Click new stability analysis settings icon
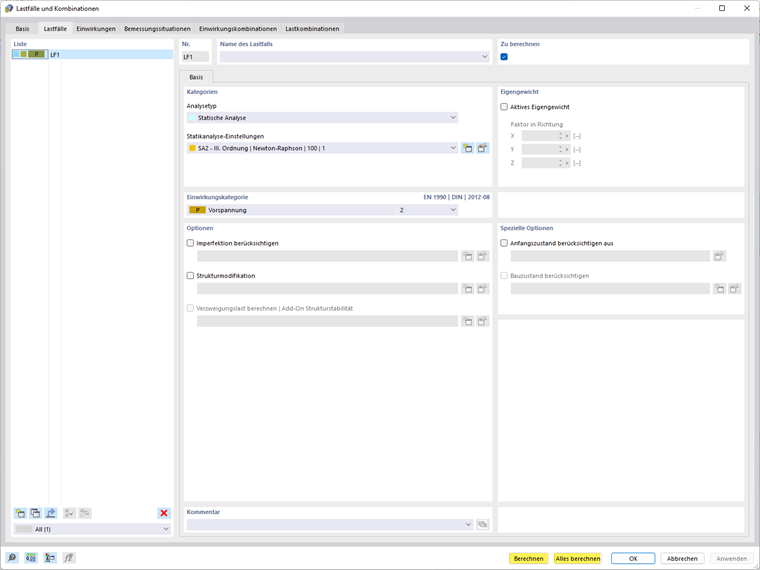760x570 pixels. pos(467,321)
